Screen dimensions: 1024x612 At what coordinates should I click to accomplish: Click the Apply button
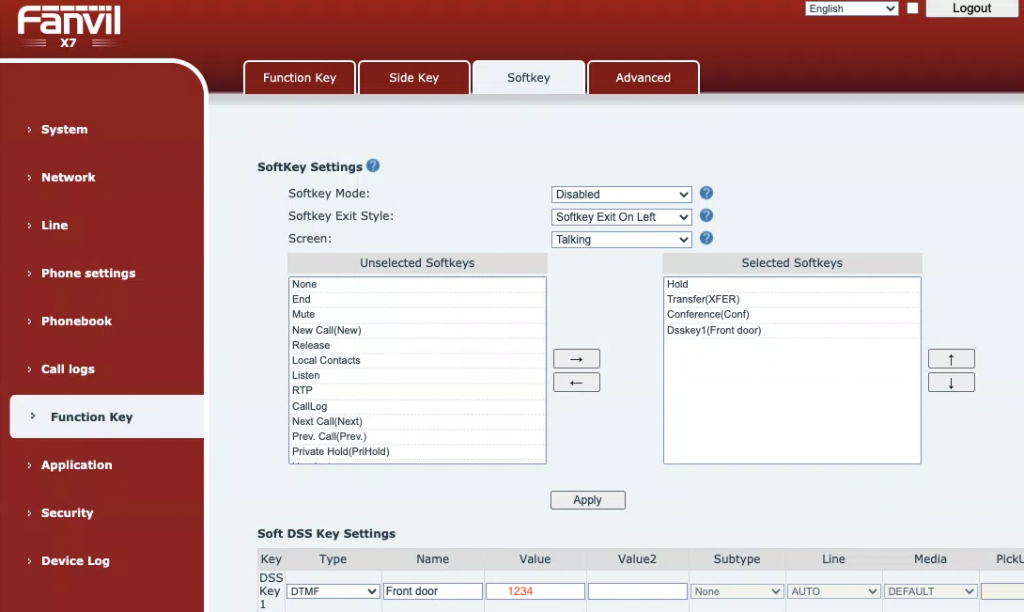[x=587, y=500]
